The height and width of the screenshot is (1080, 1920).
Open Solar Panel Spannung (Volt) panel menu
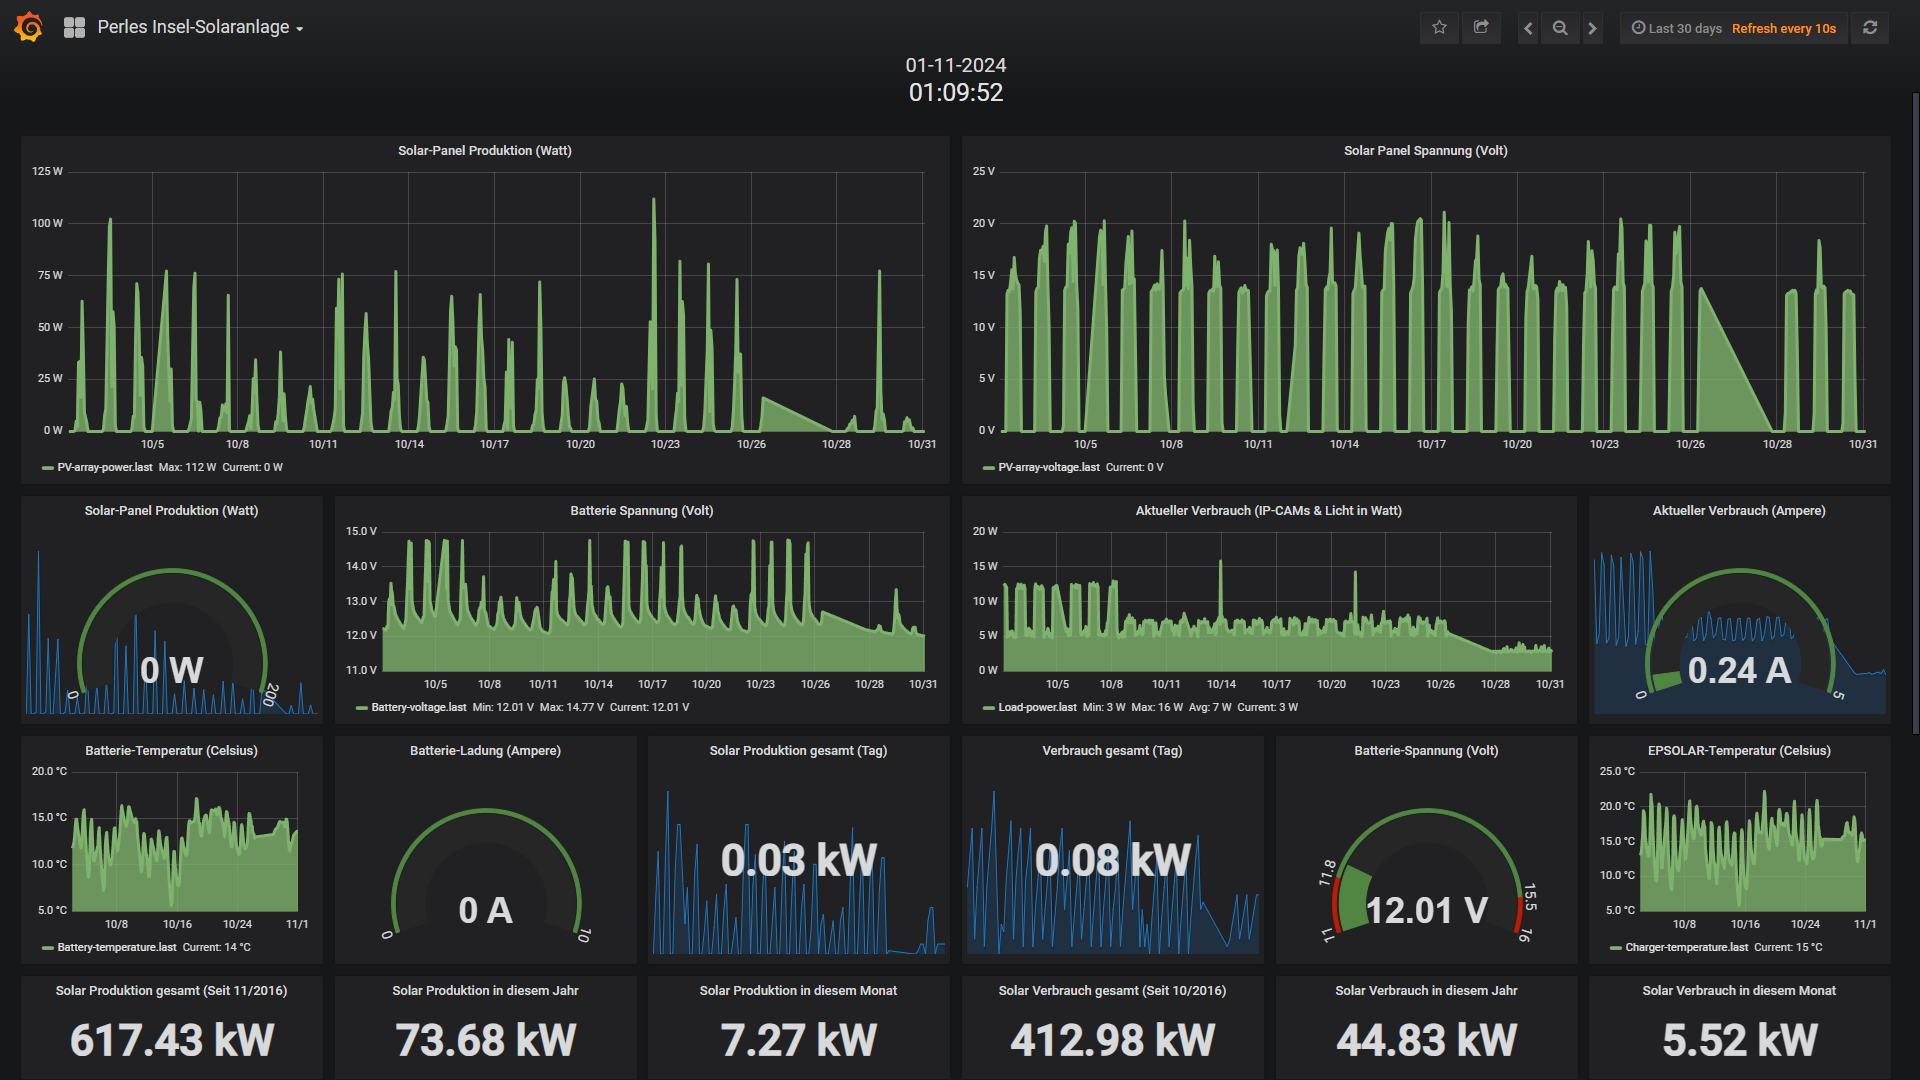[1425, 151]
